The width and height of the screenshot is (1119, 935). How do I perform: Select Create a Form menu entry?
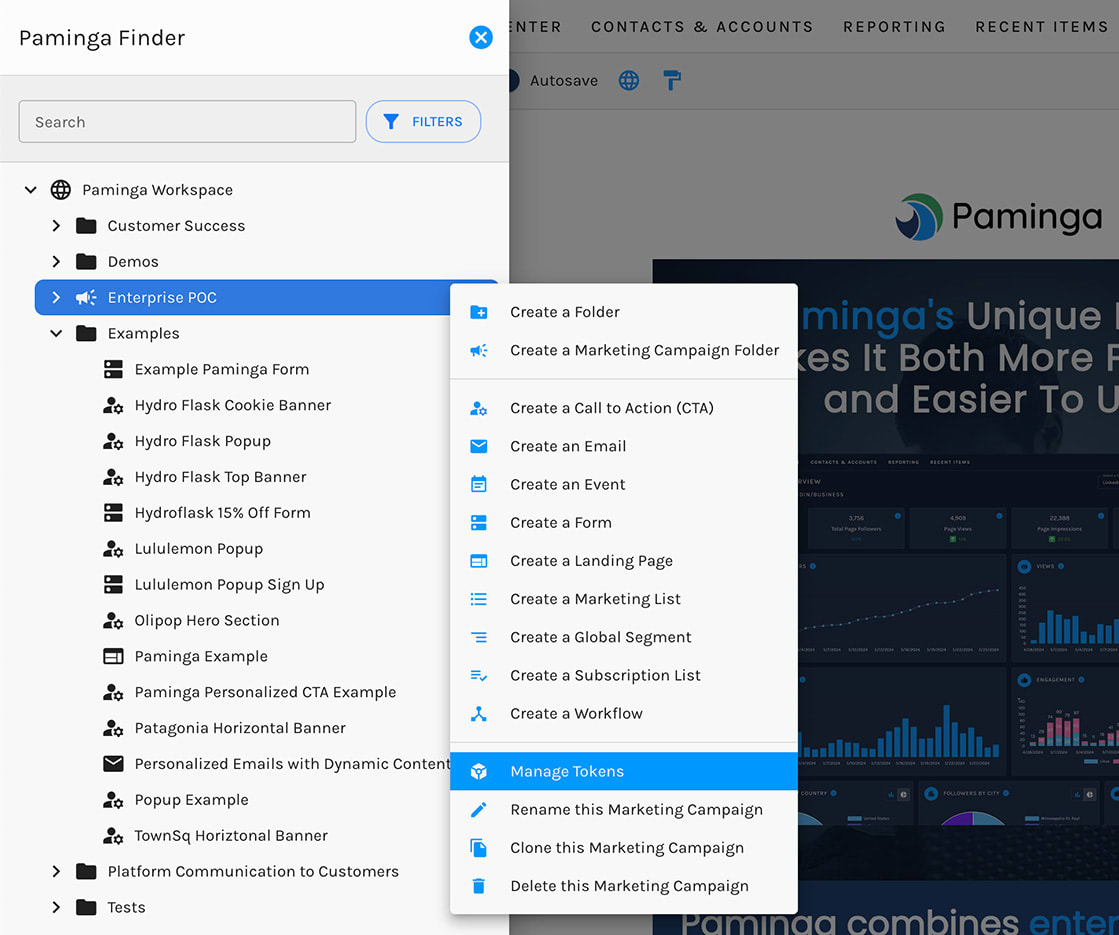[x=624, y=522]
